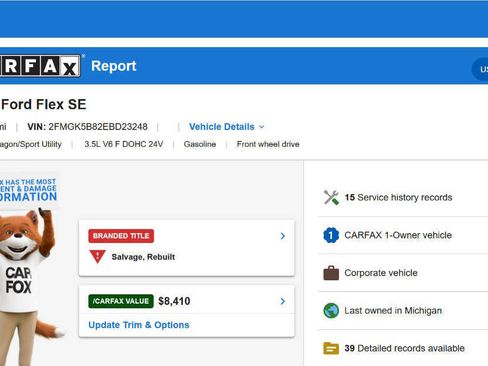Viewport: 488px width, 366px height.
Task: Click the red warning triangle icon
Action: [97, 257]
